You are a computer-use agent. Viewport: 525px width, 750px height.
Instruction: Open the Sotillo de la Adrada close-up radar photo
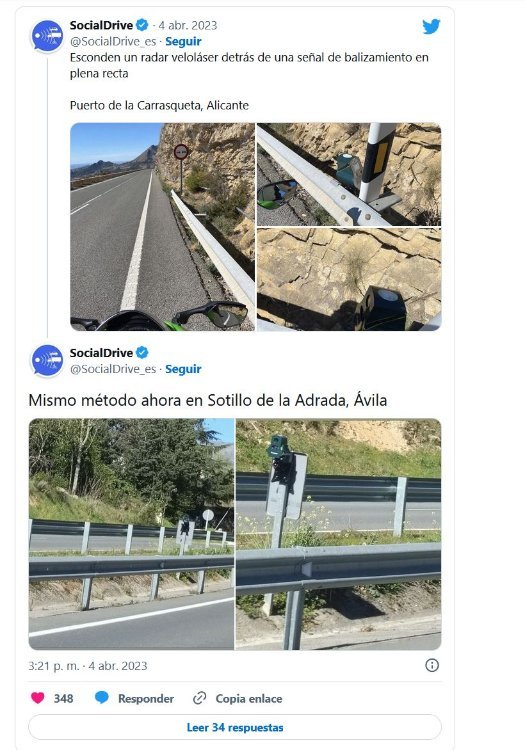coord(339,534)
